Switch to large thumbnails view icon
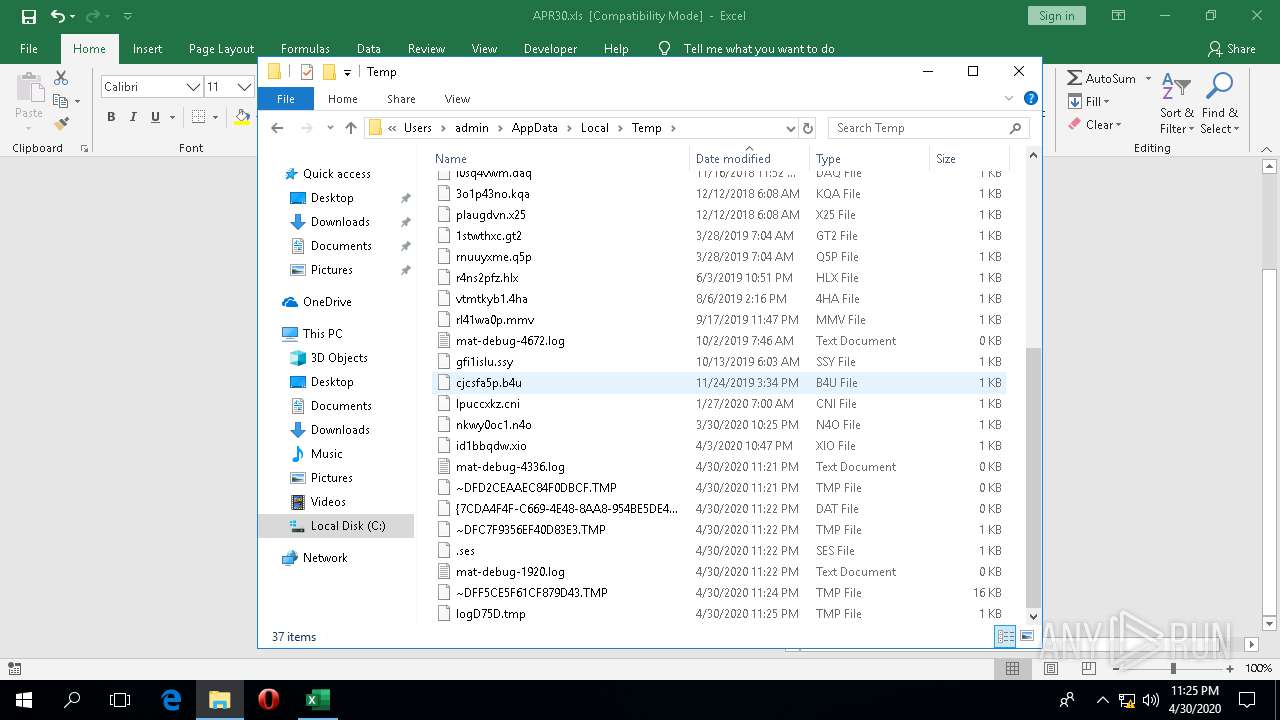Screen dimensions: 1280x720 1027,636
